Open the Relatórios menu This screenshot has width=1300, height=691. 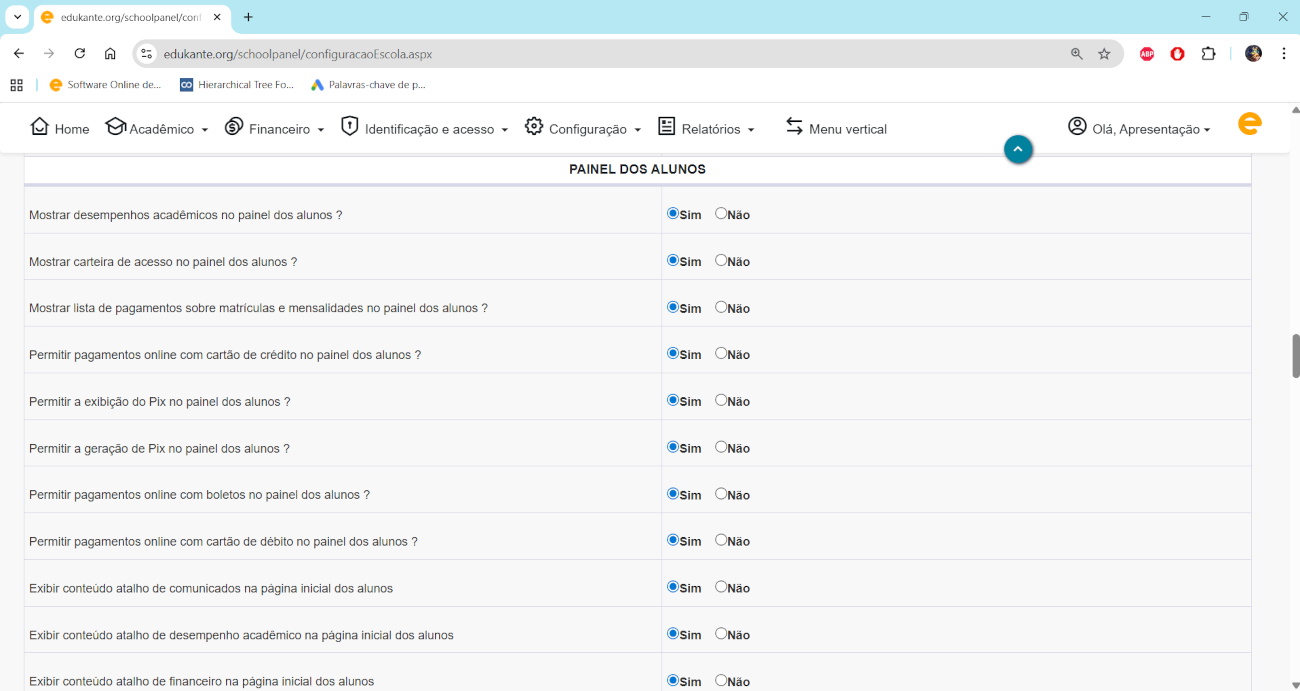[706, 129]
